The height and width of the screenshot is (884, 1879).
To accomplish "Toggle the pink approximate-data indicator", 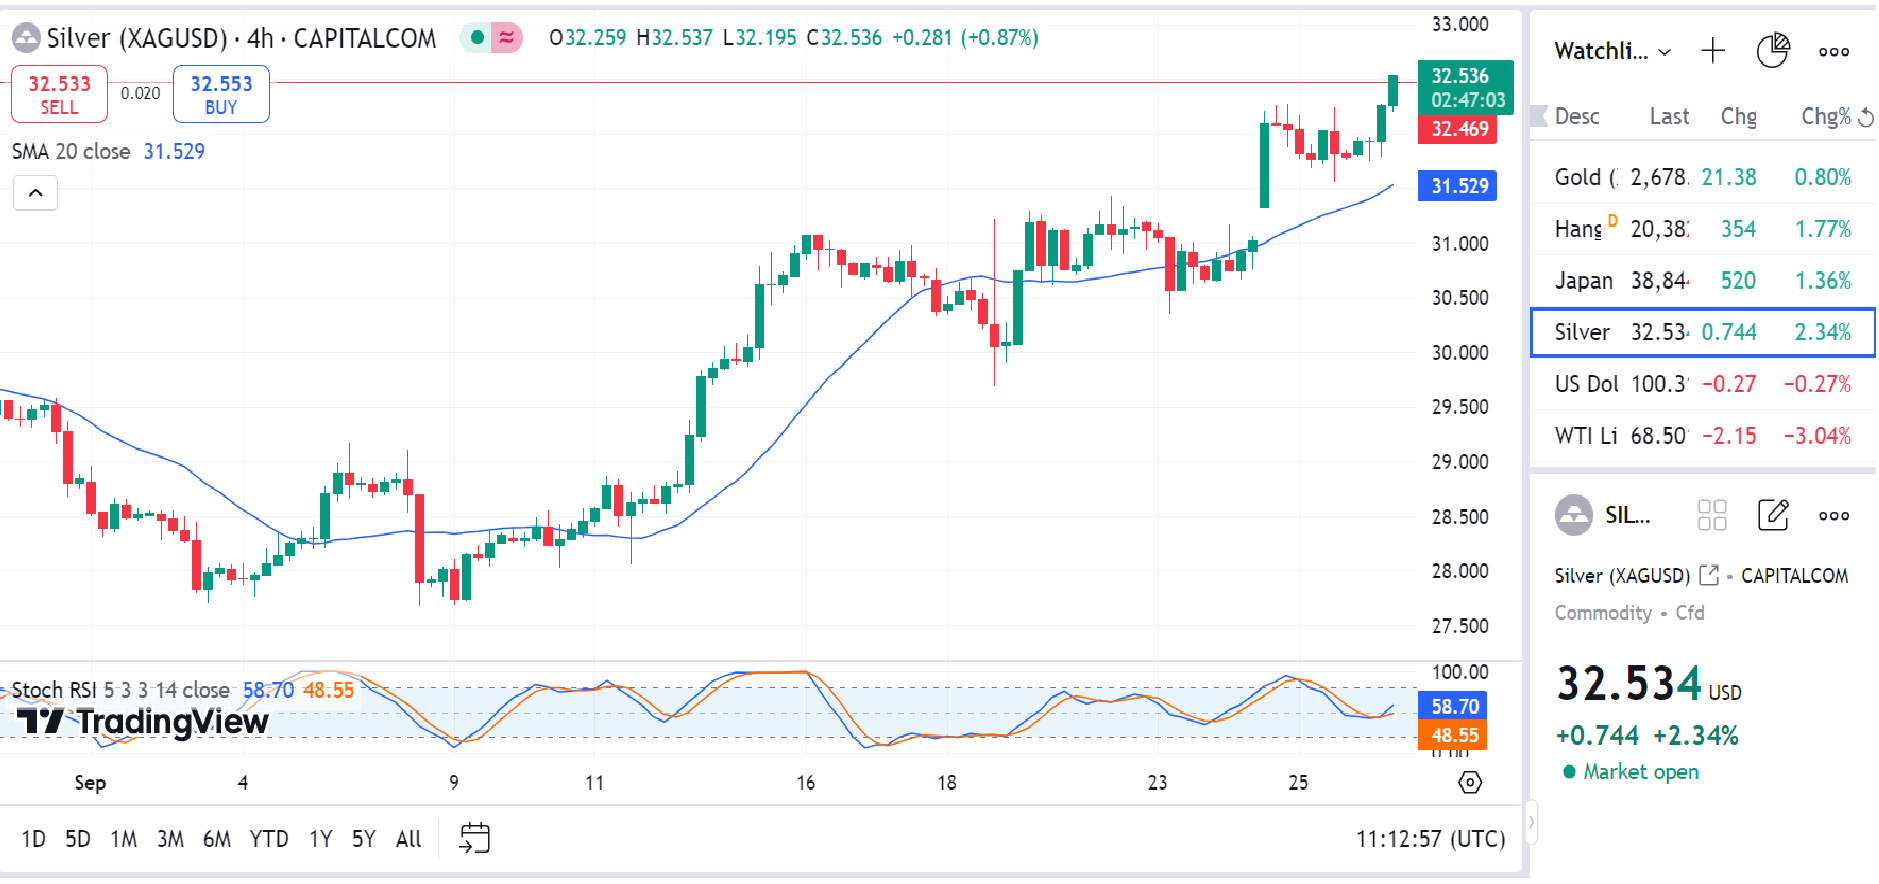I will pyautogui.click(x=507, y=38).
